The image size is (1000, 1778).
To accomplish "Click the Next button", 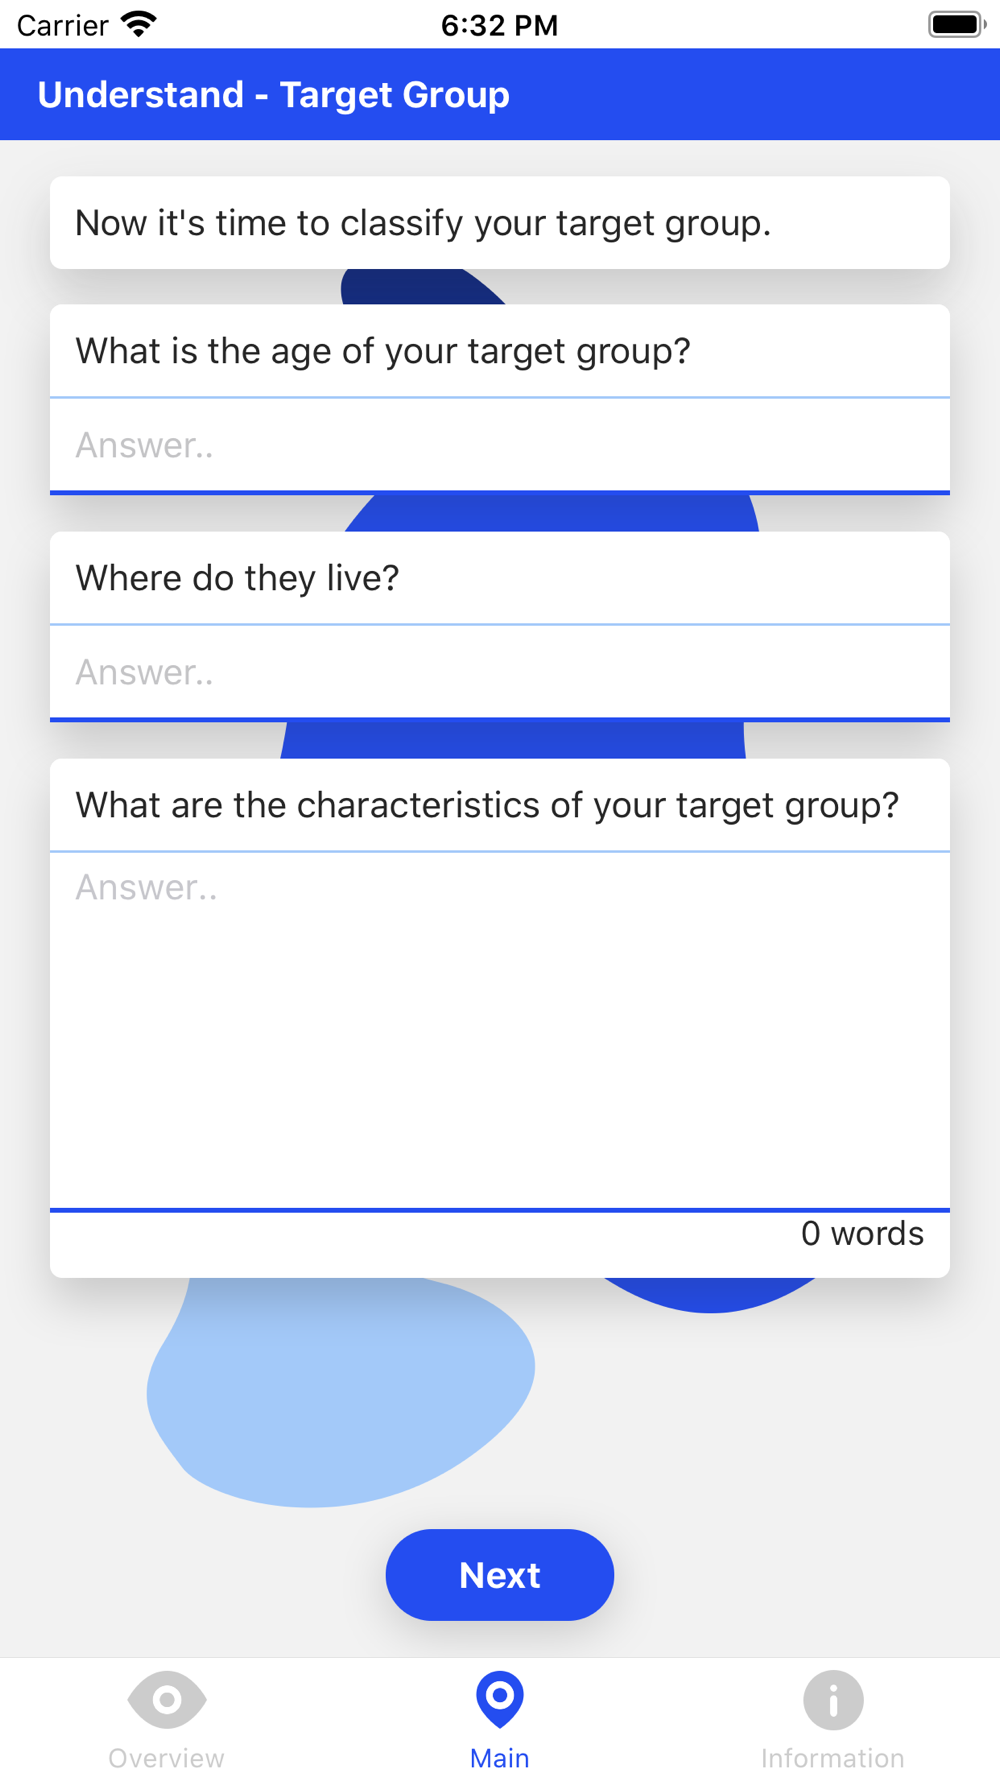I will click(x=500, y=1575).
